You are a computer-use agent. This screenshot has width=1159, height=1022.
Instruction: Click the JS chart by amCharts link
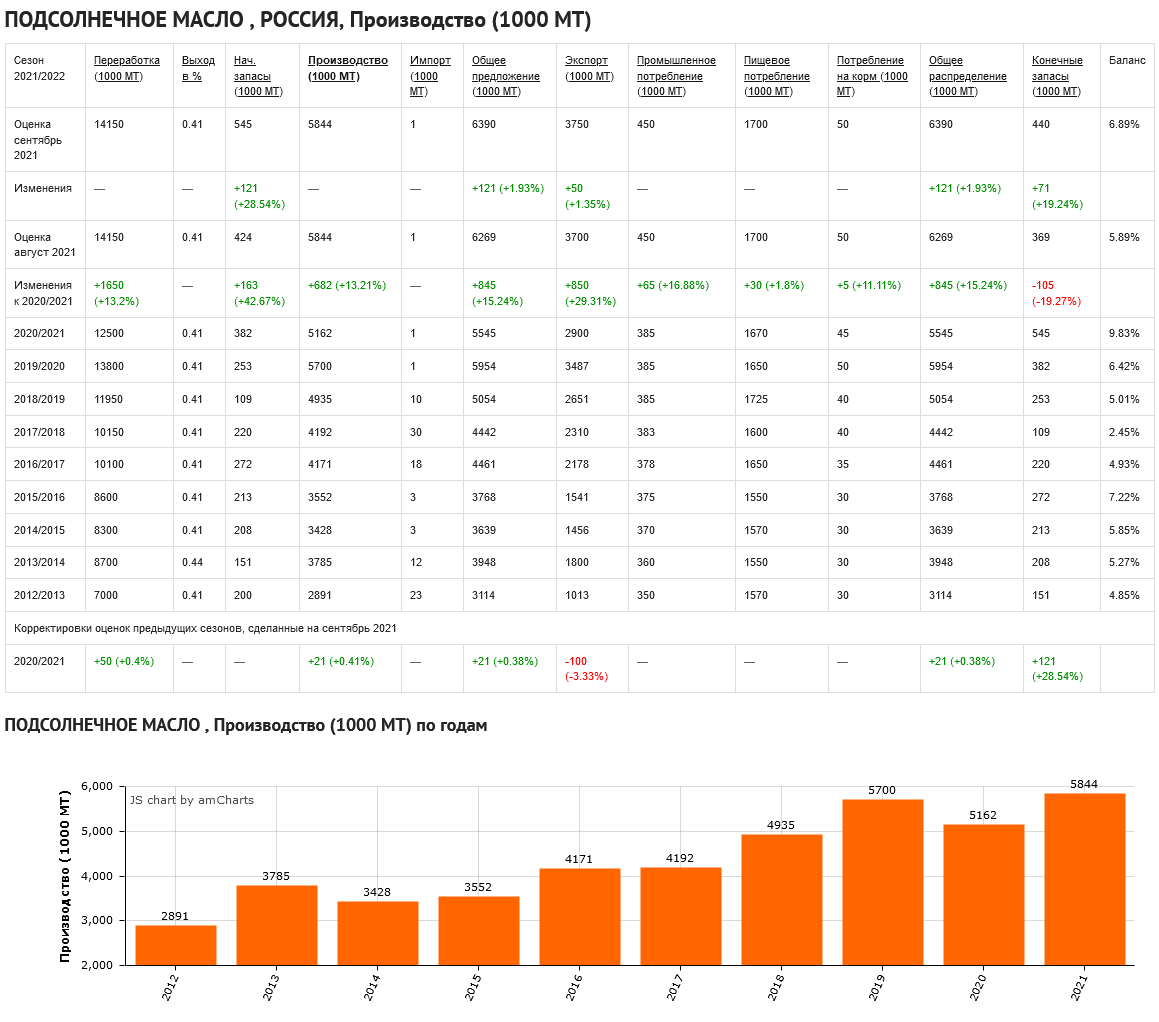pyautogui.click(x=191, y=800)
